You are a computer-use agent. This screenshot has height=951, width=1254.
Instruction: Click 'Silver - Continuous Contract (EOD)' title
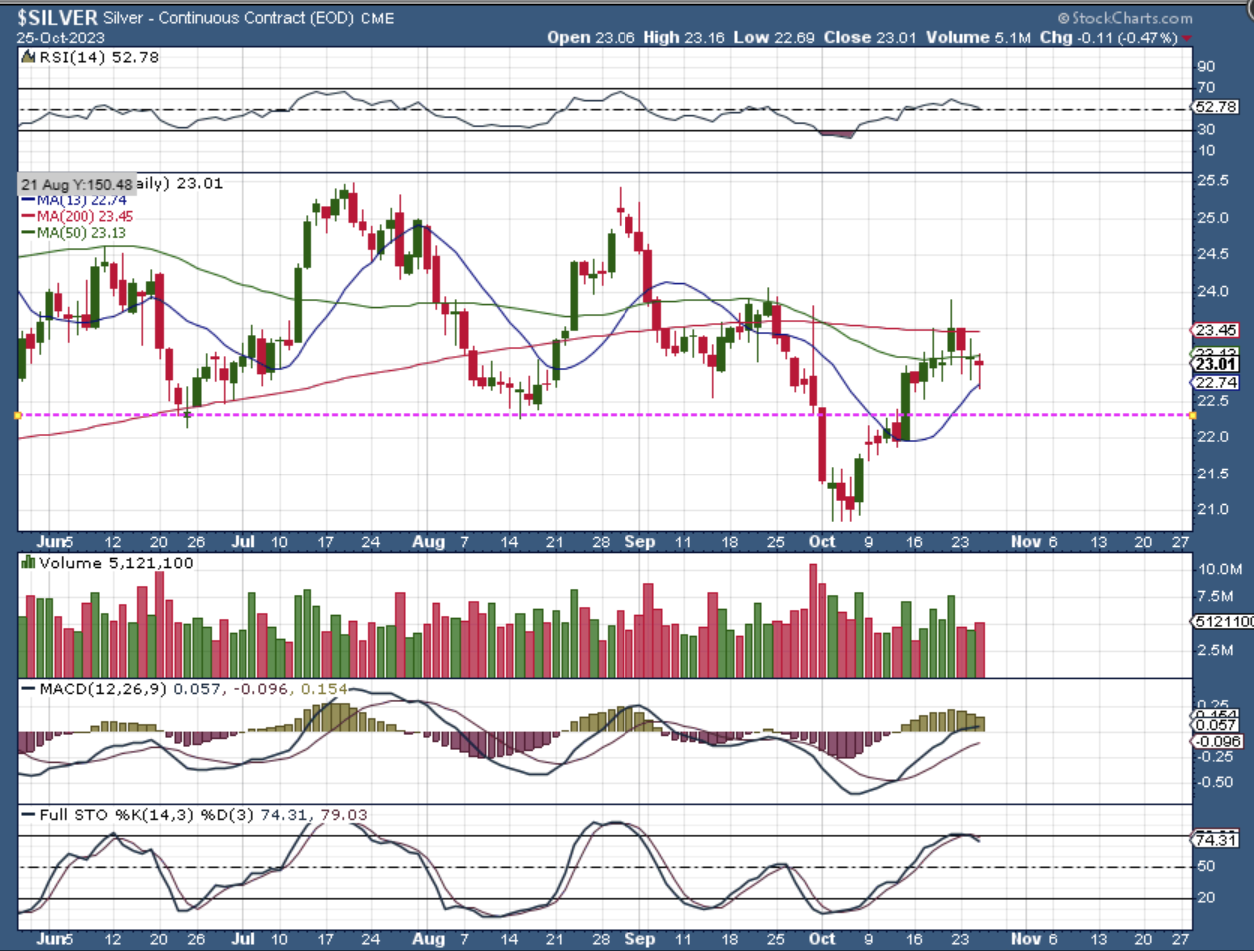tap(230, 18)
